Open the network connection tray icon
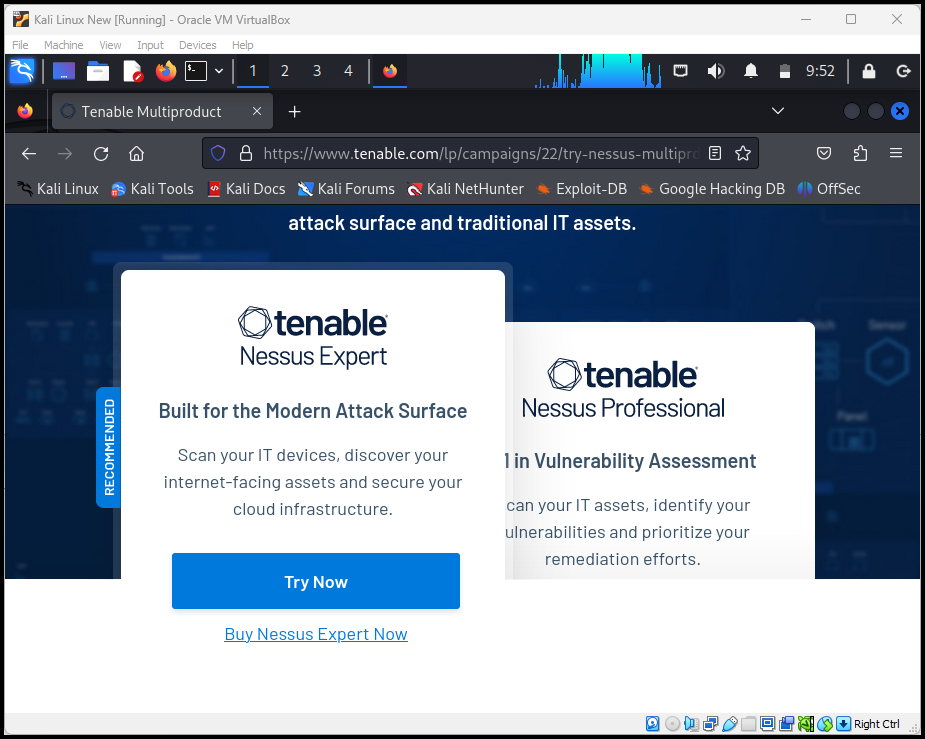 [x=680, y=71]
